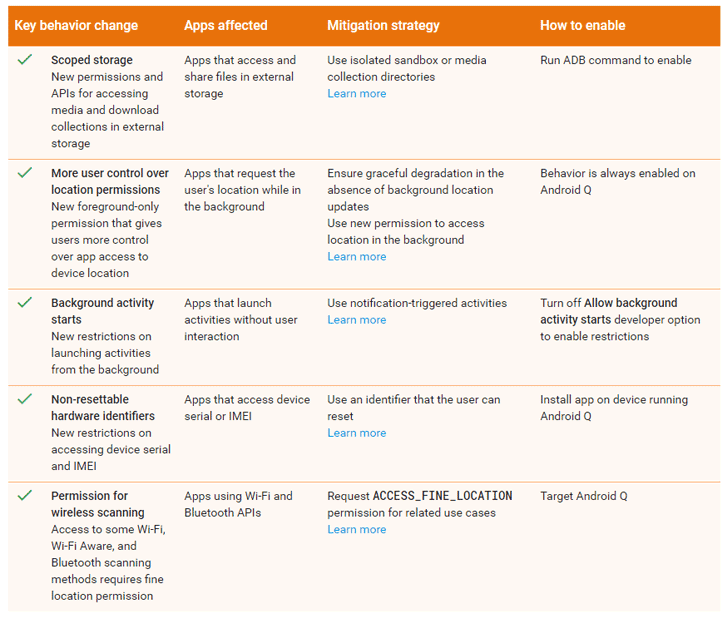Screen dimensions: 728x617
Task: Open Learn more under background location permission
Action: (356, 257)
